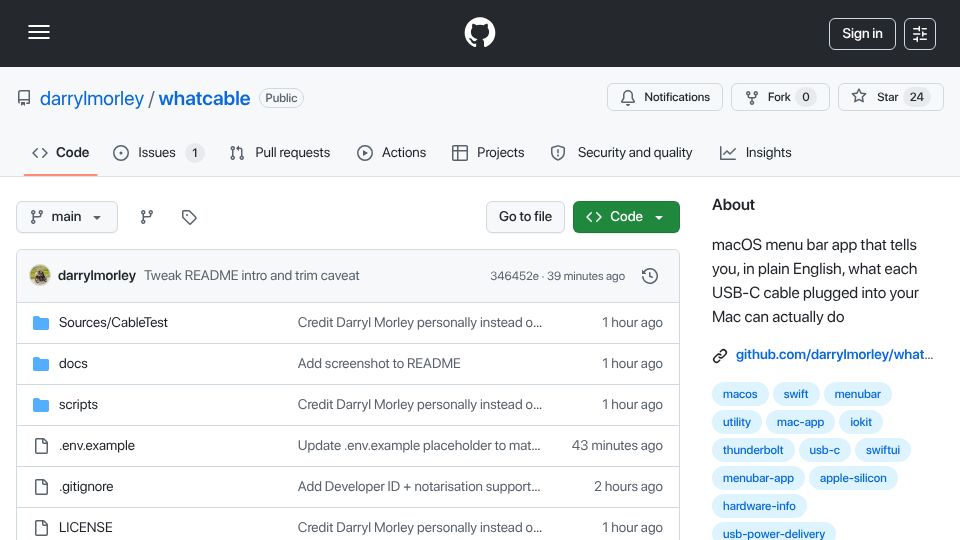
Task: Click the Star count badge 24
Action: pyautogui.click(x=917, y=97)
